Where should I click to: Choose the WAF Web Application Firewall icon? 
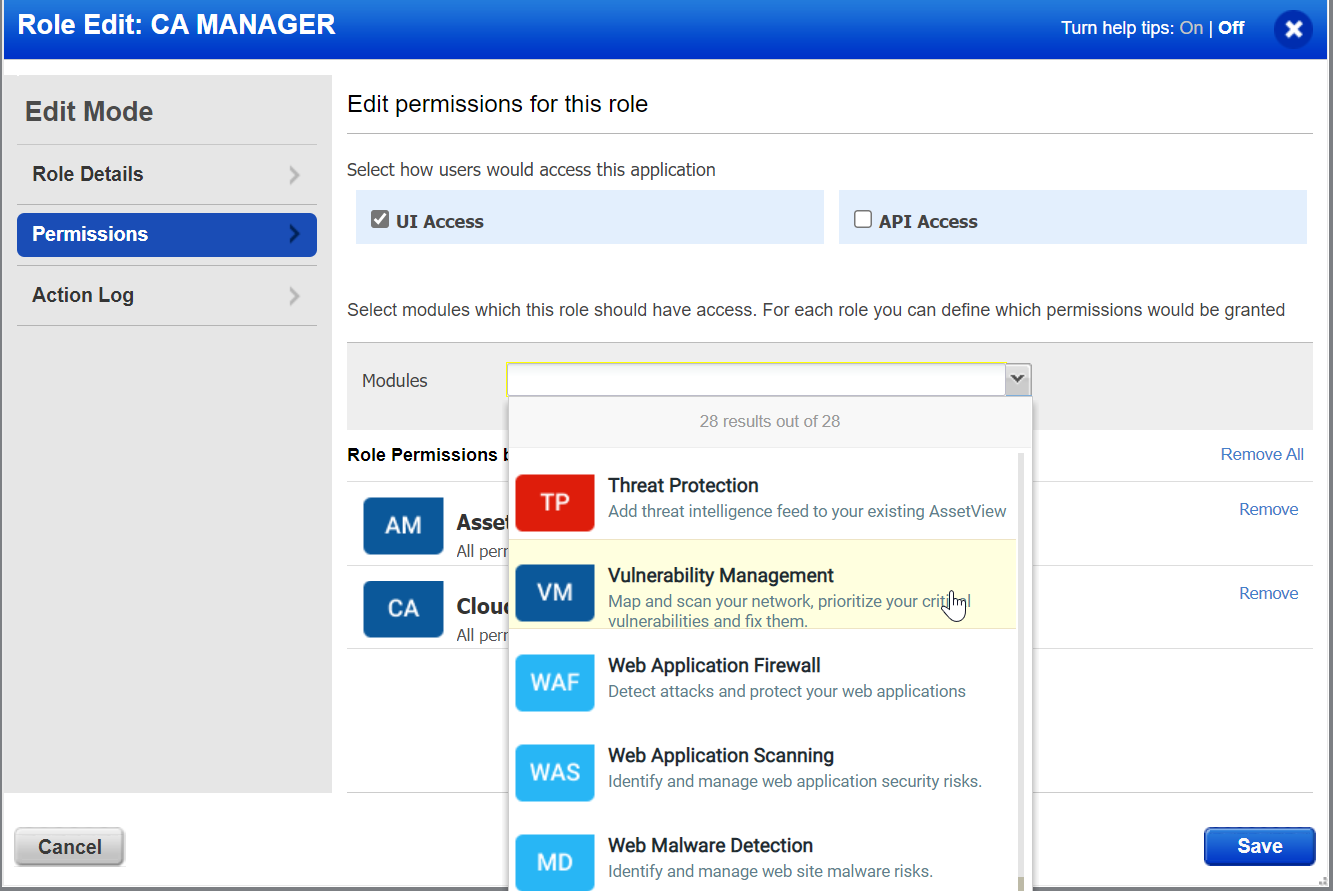pyautogui.click(x=554, y=683)
